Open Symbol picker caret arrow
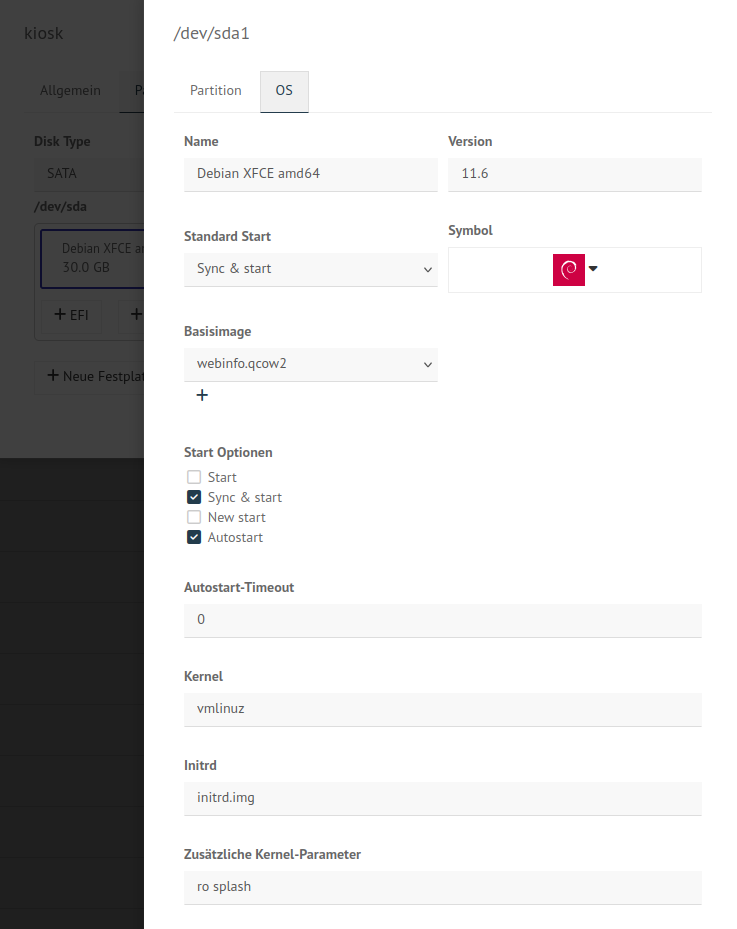 593,268
